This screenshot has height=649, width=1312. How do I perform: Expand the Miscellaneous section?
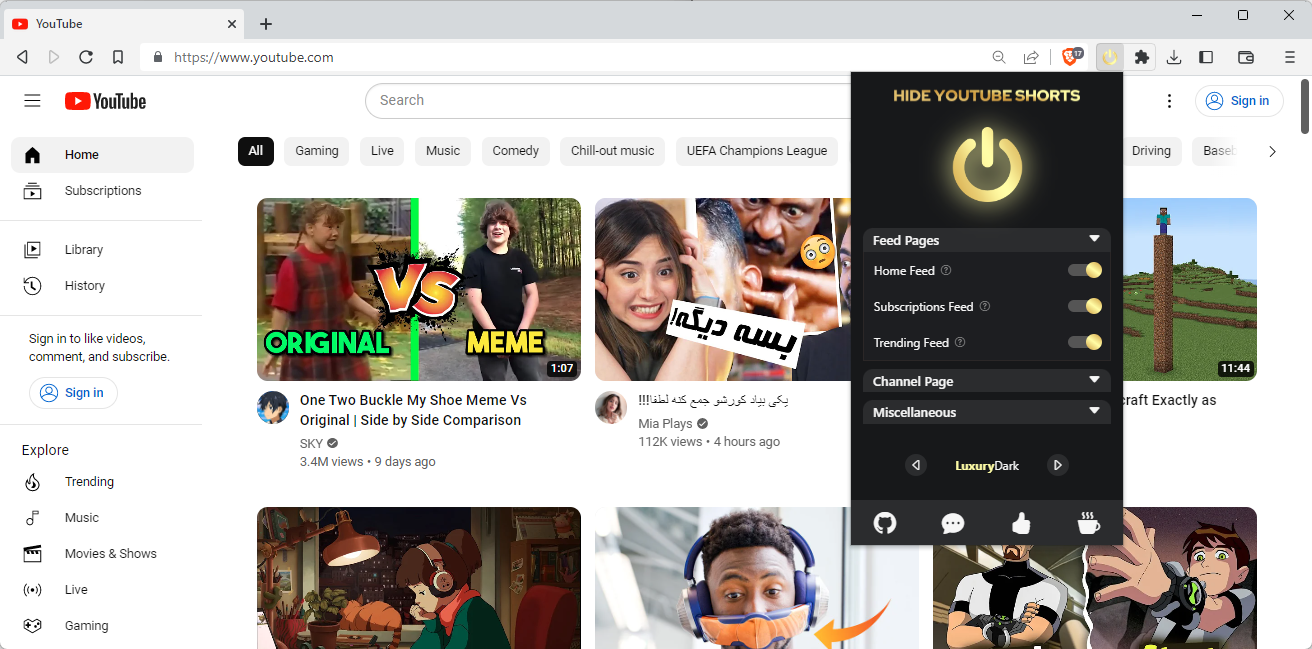click(987, 412)
